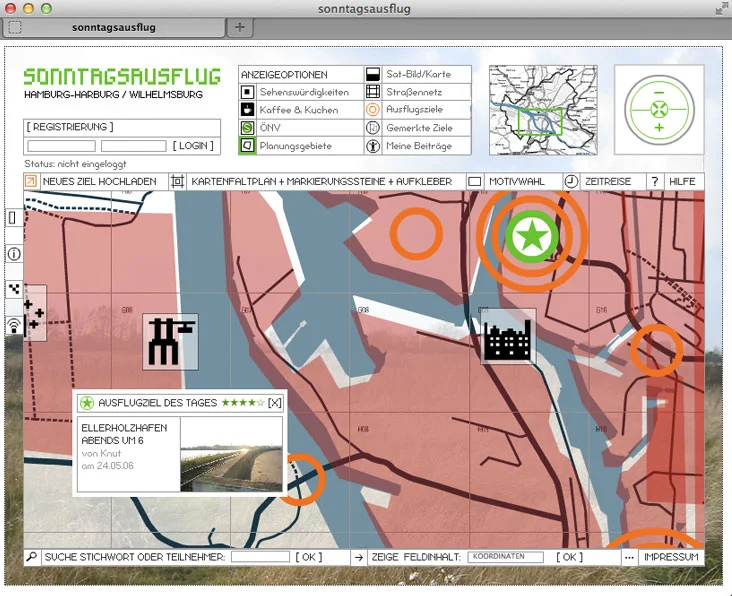Click the three-dots icon beside Impressum
Screen dimensions: 732x596
[x=629, y=557]
